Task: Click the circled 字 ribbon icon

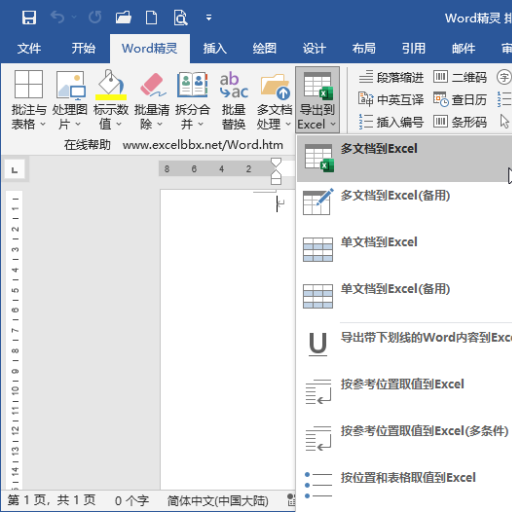Action: click(504, 77)
